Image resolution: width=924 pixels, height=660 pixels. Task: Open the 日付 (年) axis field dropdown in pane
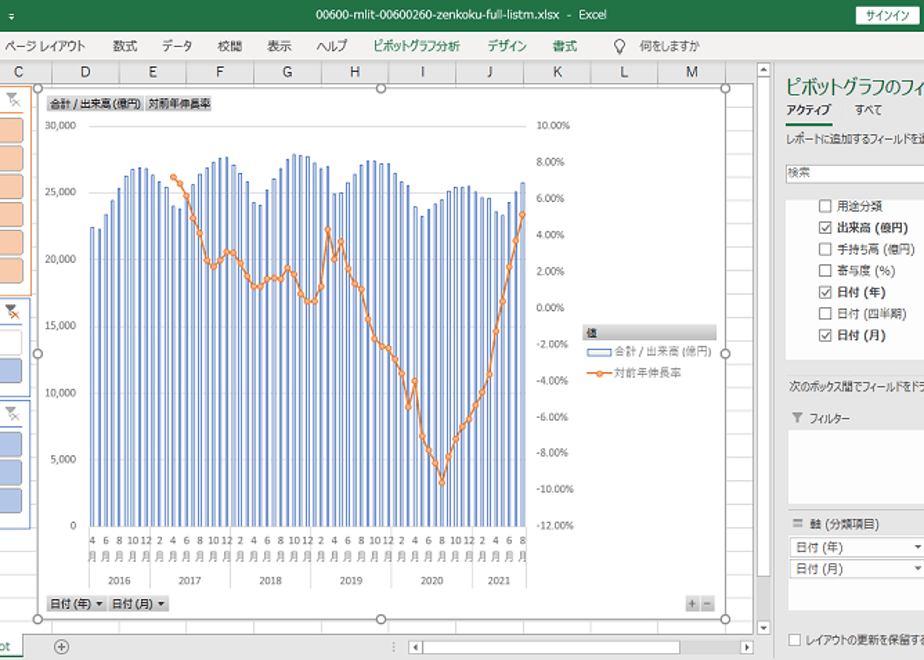[917, 547]
